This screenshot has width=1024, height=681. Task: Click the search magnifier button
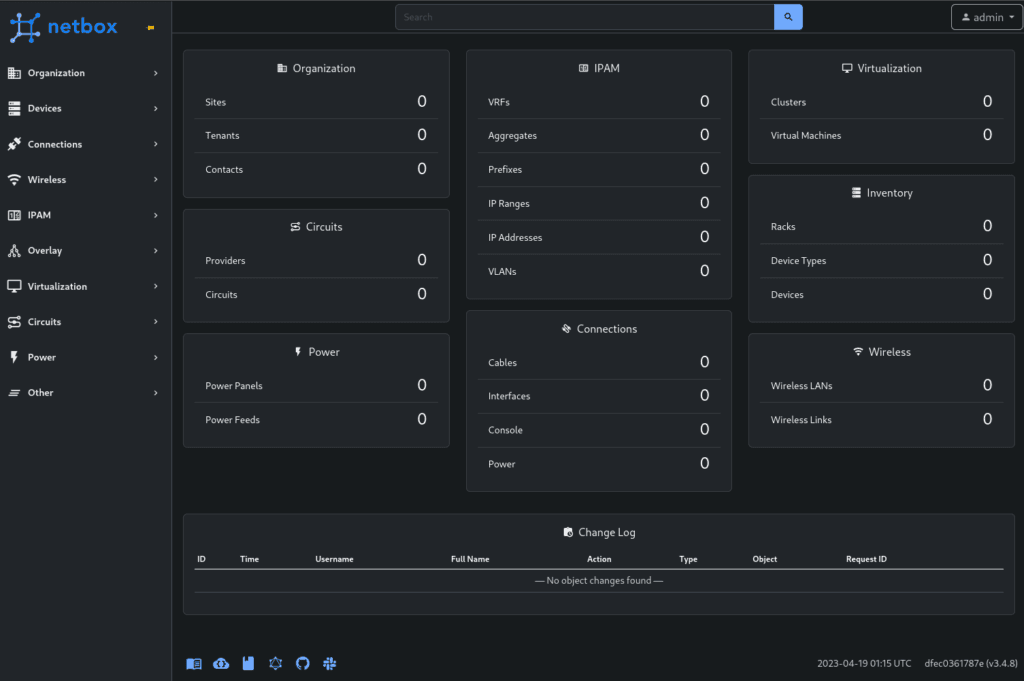coord(788,17)
